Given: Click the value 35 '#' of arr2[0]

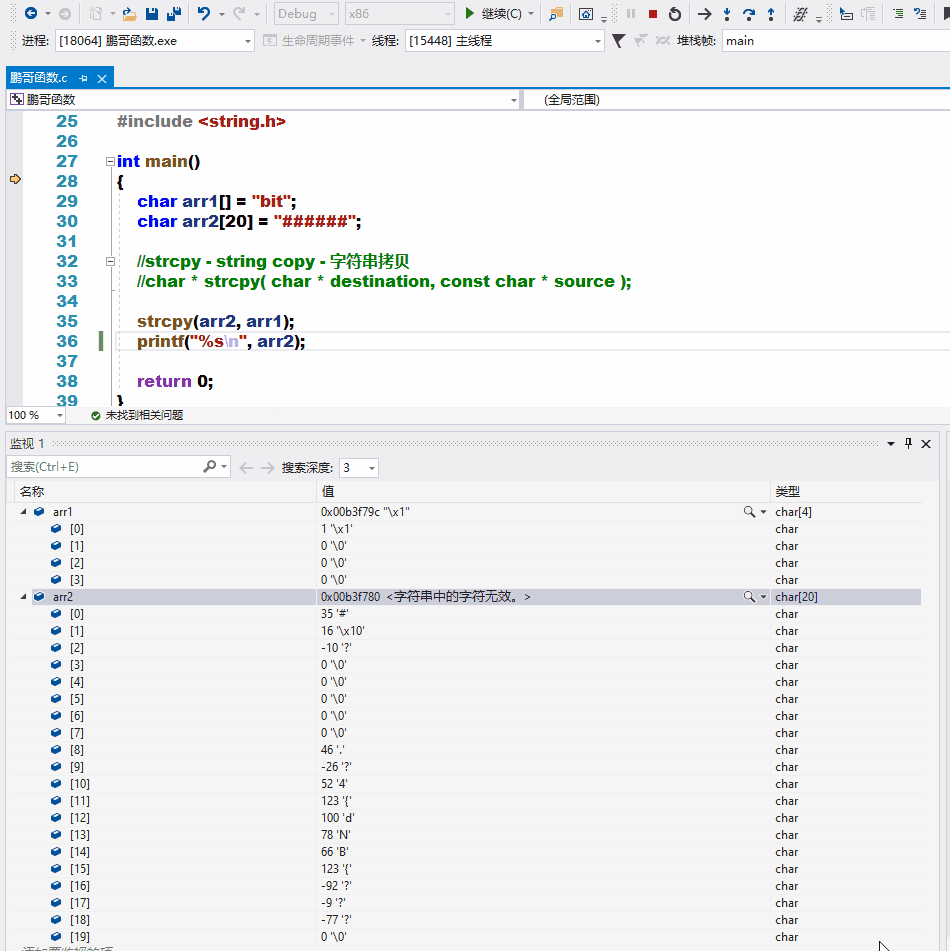Looking at the screenshot, I should 334,614.
